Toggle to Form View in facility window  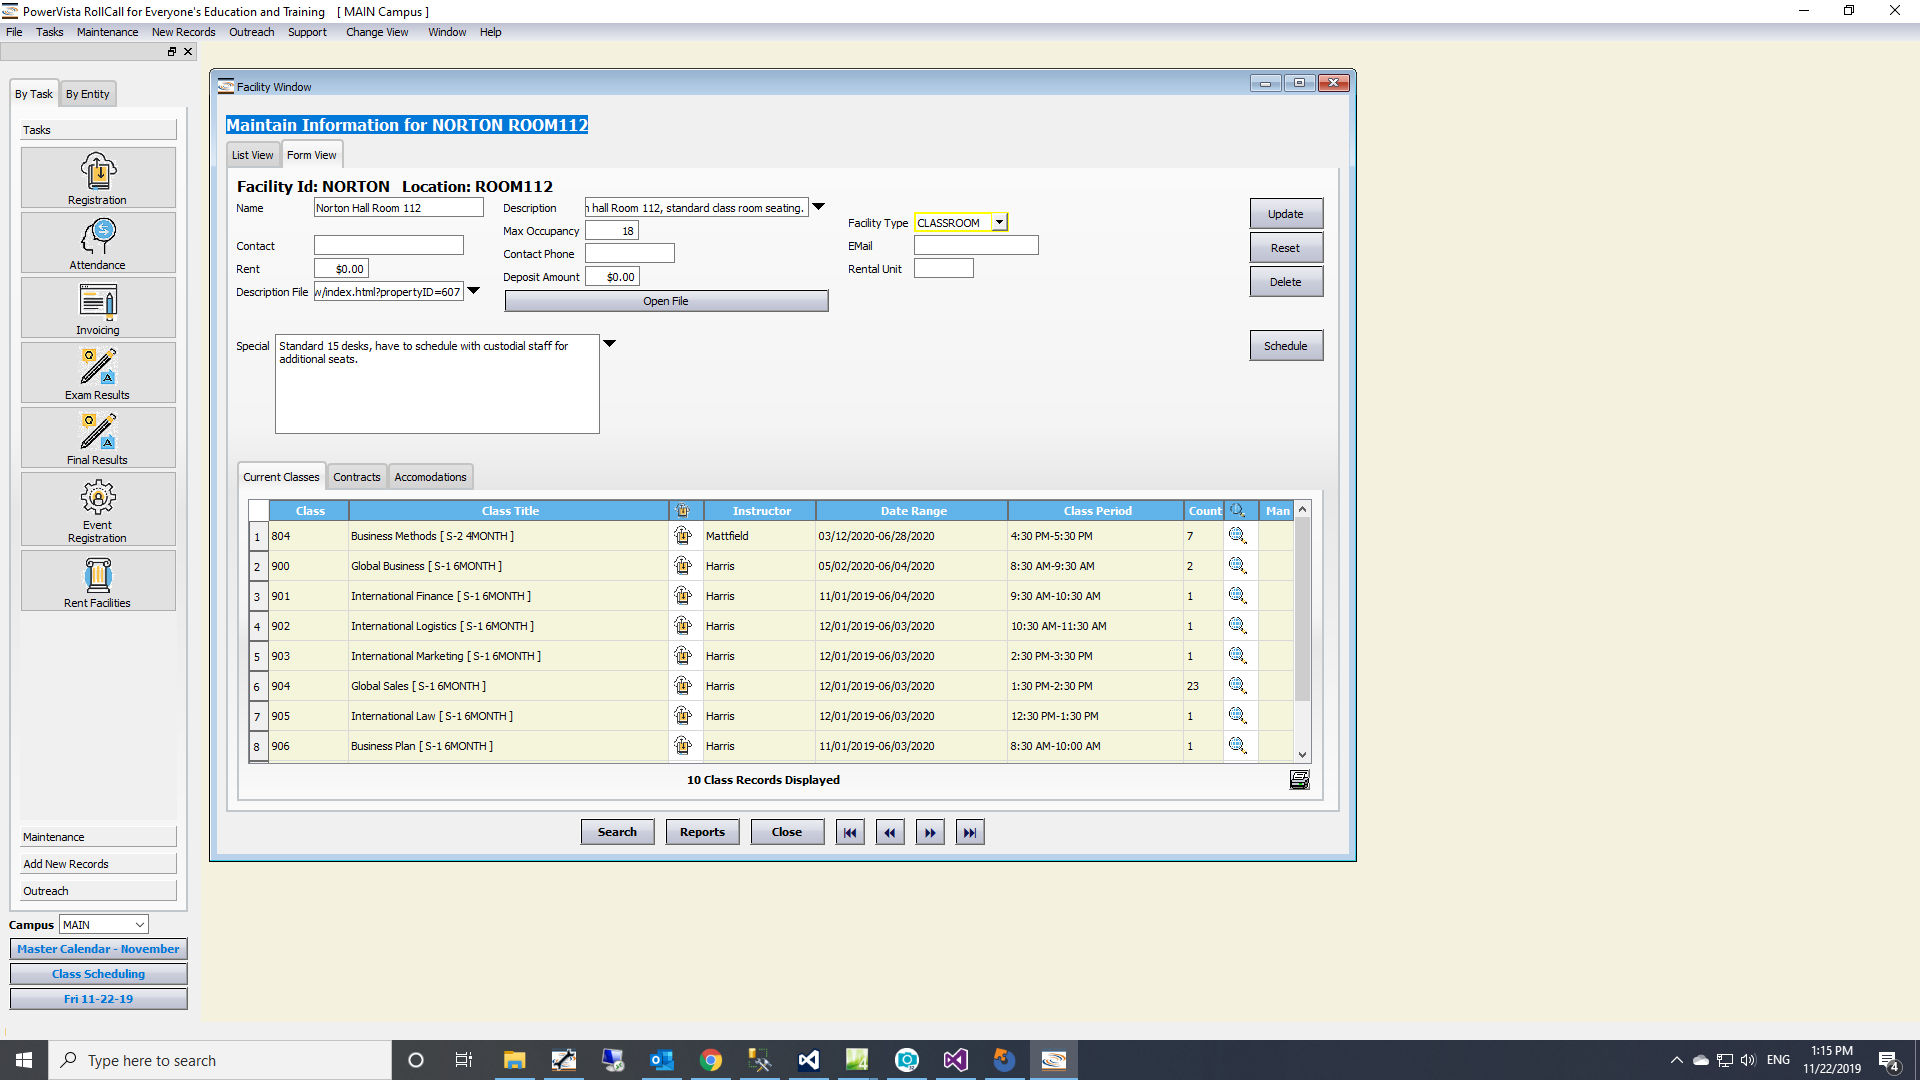tap(310, 154)
